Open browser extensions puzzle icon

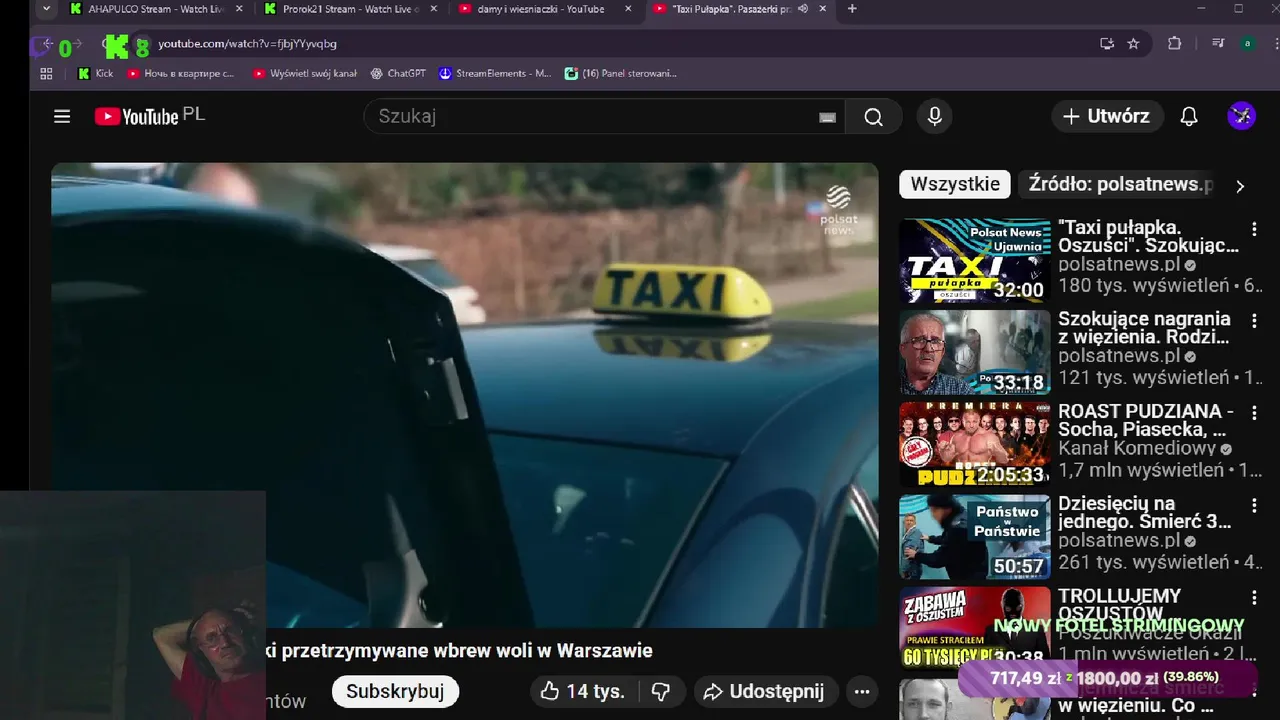coord(1174,44)
